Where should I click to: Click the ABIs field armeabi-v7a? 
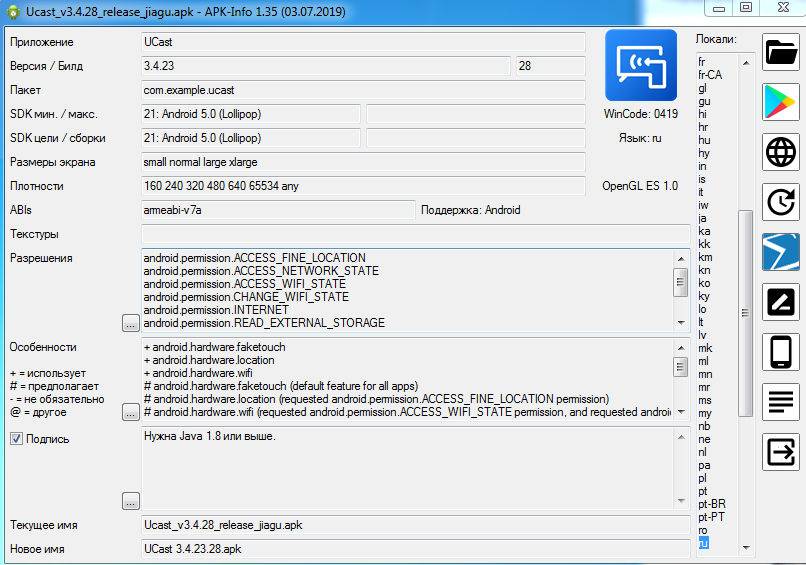pos(278,210)
